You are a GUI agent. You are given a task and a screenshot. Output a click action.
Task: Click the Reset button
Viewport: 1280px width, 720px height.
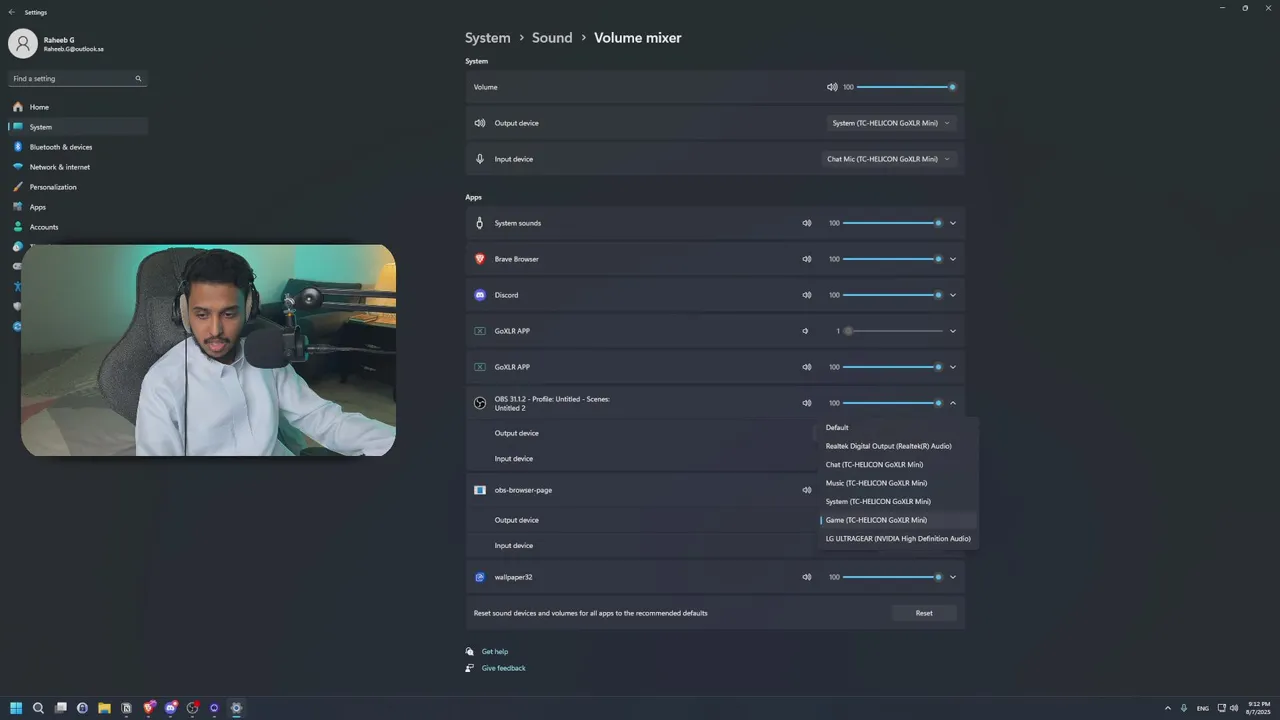coord(924,613)
